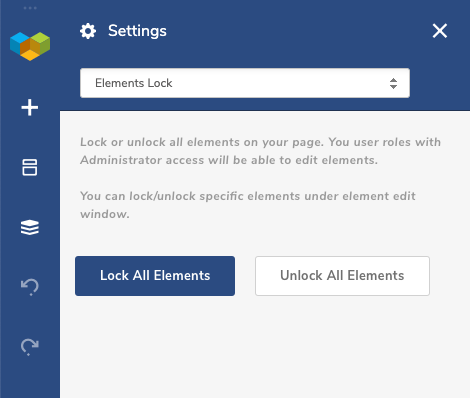Click the Settings gear icon
The height and width of the screenshot is (398, 470).
pyautogui.click(x=88, y=31)
